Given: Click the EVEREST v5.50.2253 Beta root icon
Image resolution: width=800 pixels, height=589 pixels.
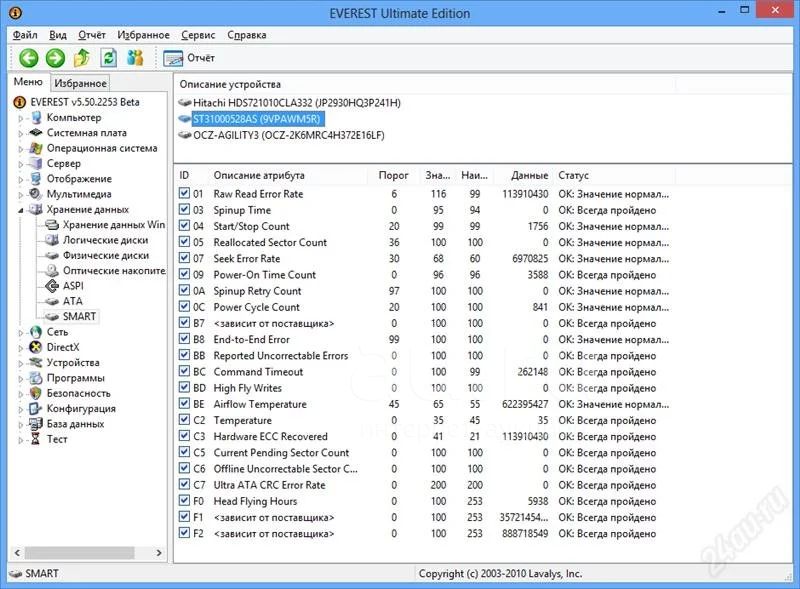Looking at the screenshot, I should [x=19, y=102].
